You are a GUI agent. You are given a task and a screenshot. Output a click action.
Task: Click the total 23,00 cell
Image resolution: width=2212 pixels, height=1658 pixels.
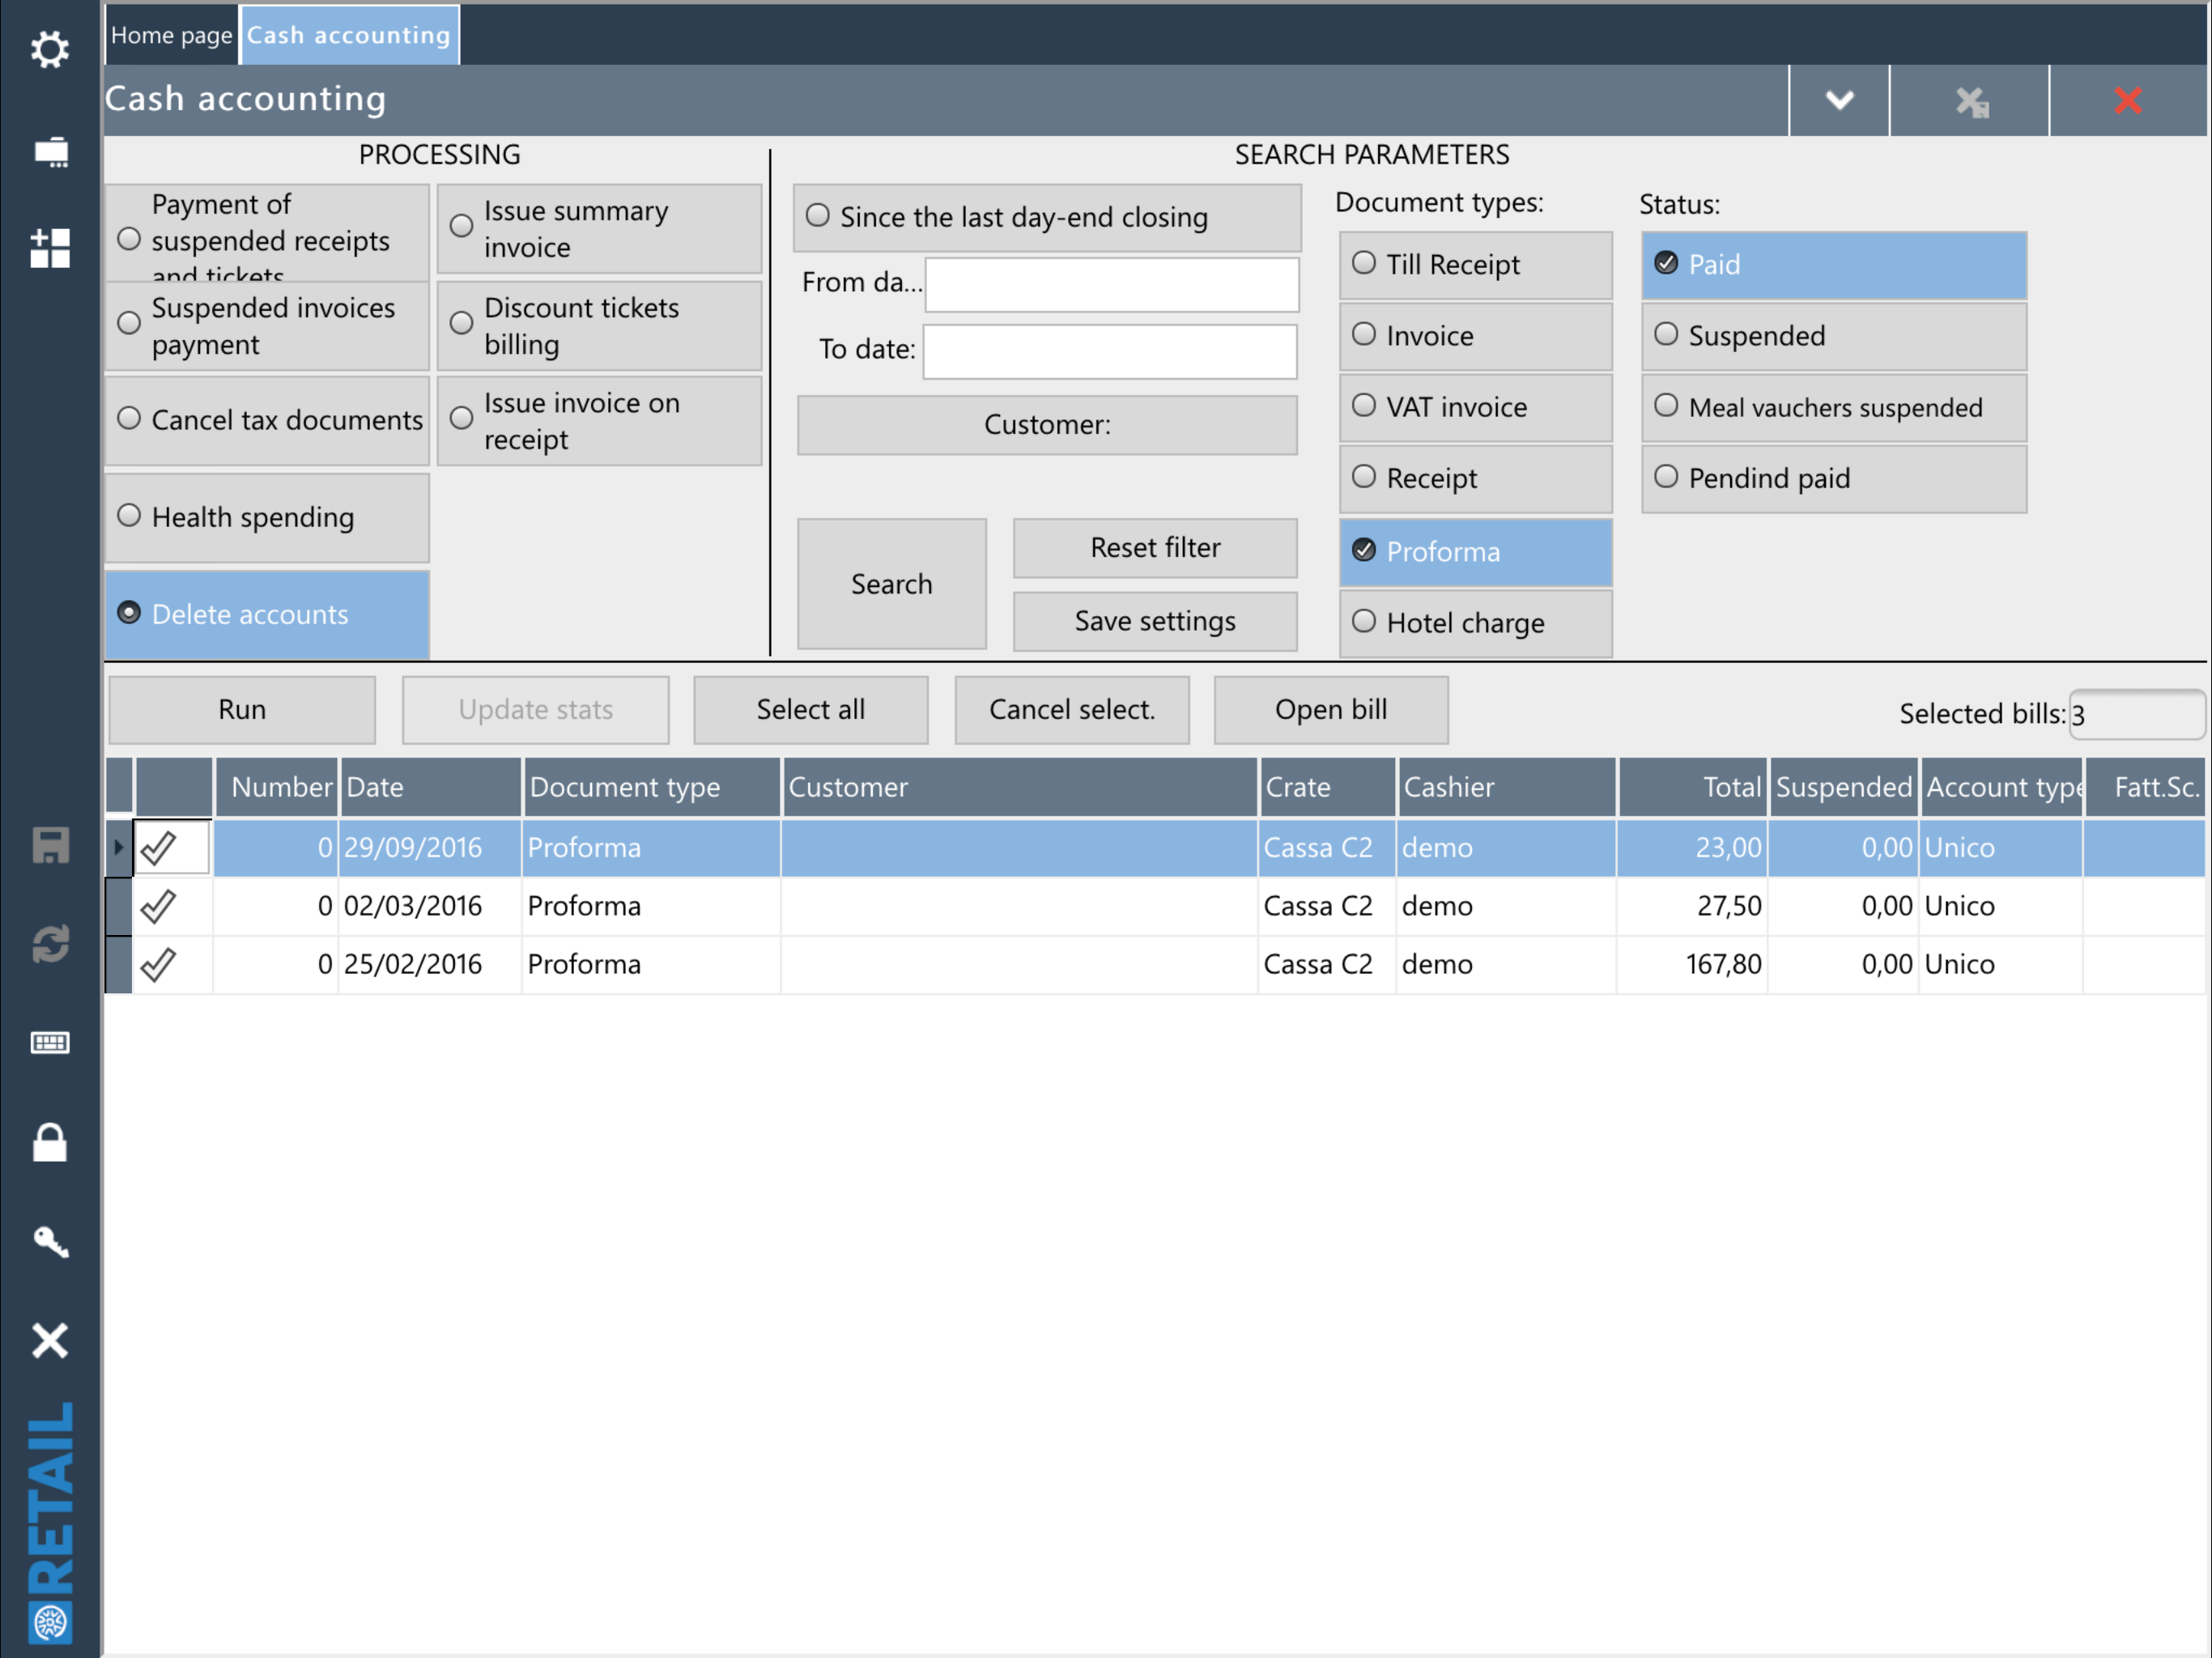pos(1693,848)
